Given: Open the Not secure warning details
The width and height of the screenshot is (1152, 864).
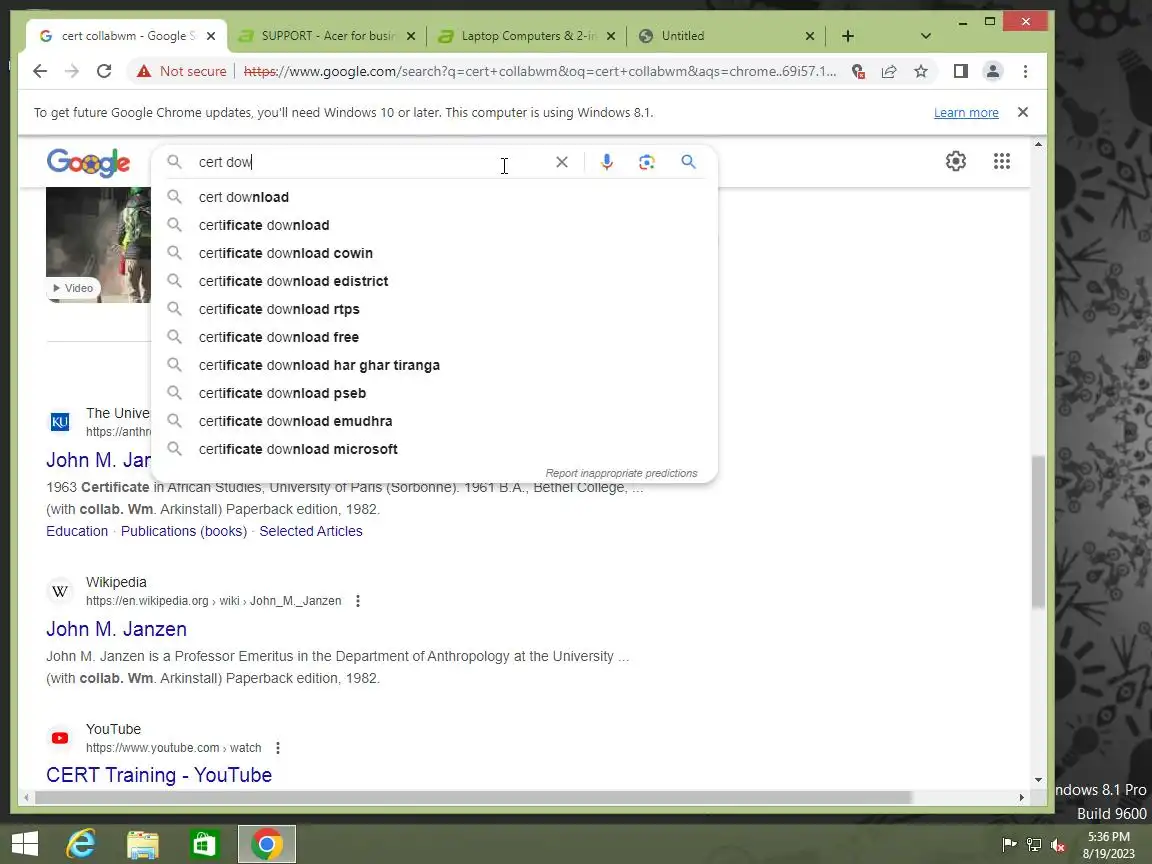Looking at the screenshot, I should pos(181,71).
